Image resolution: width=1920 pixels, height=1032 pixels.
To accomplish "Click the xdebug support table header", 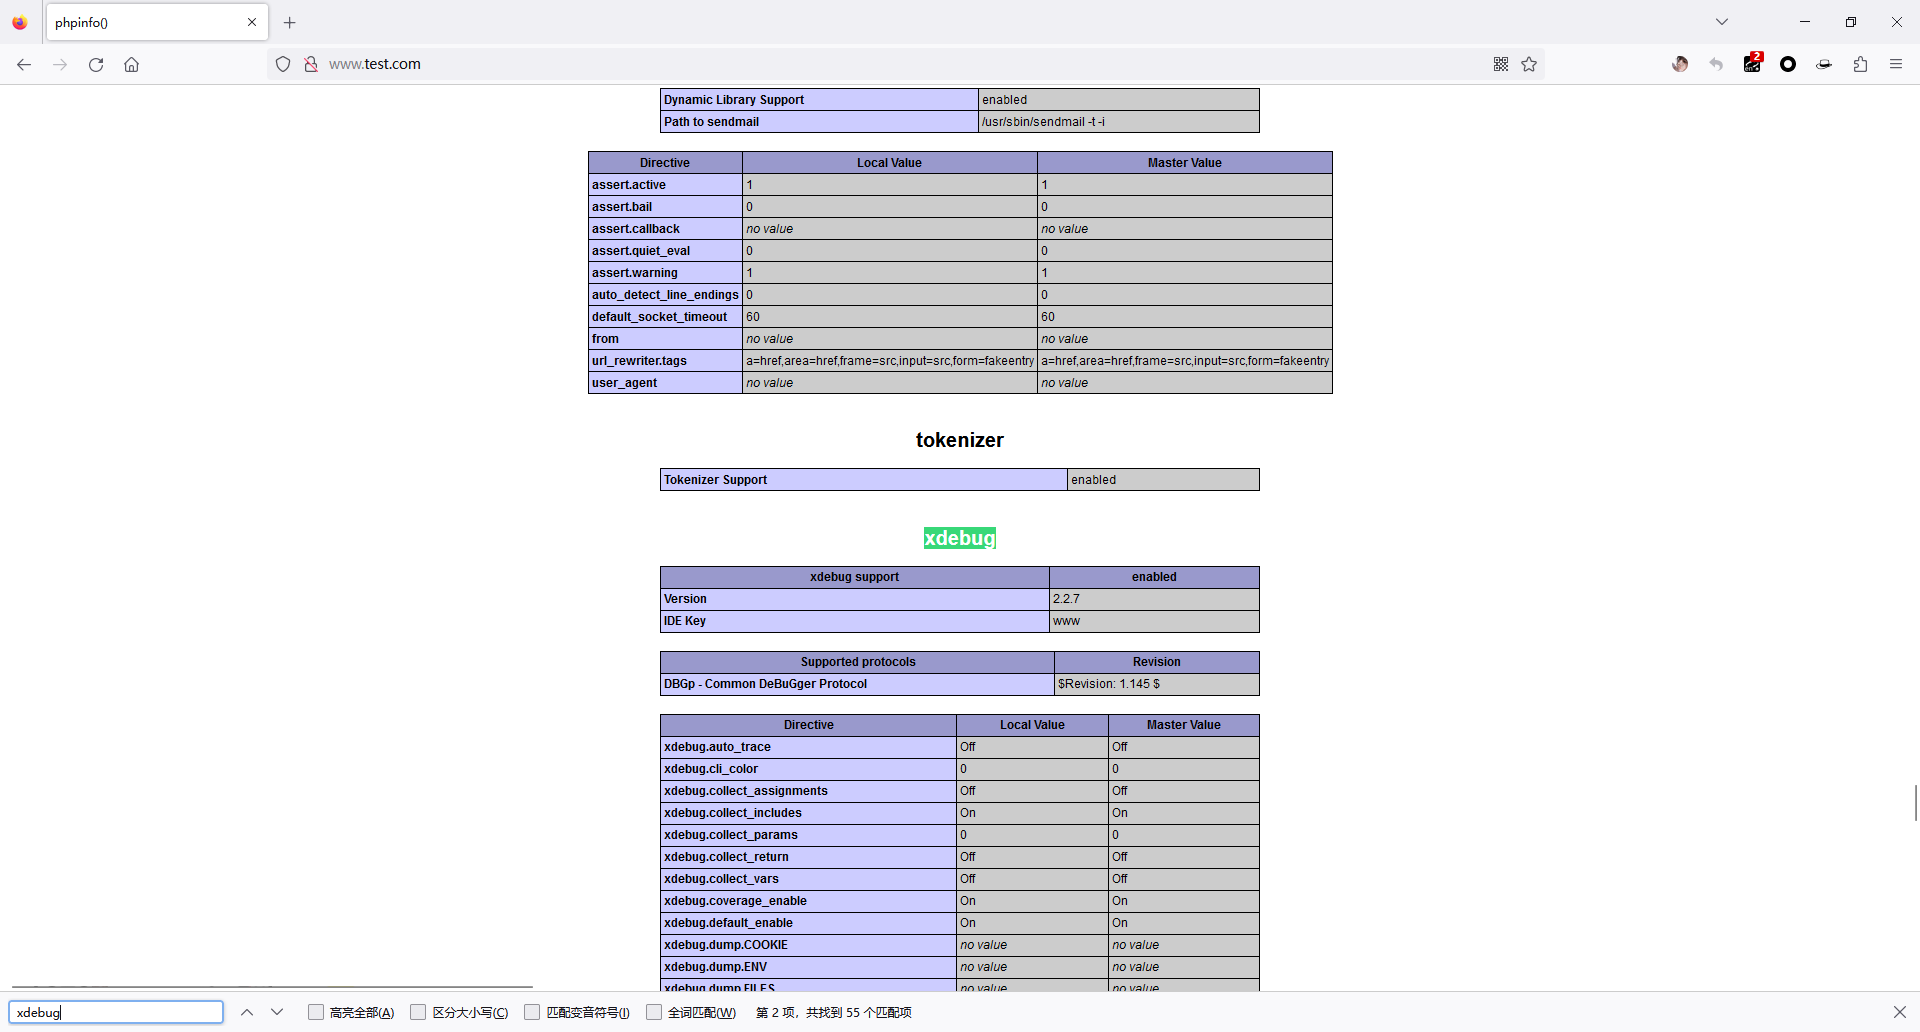I will tap(855, 577).
